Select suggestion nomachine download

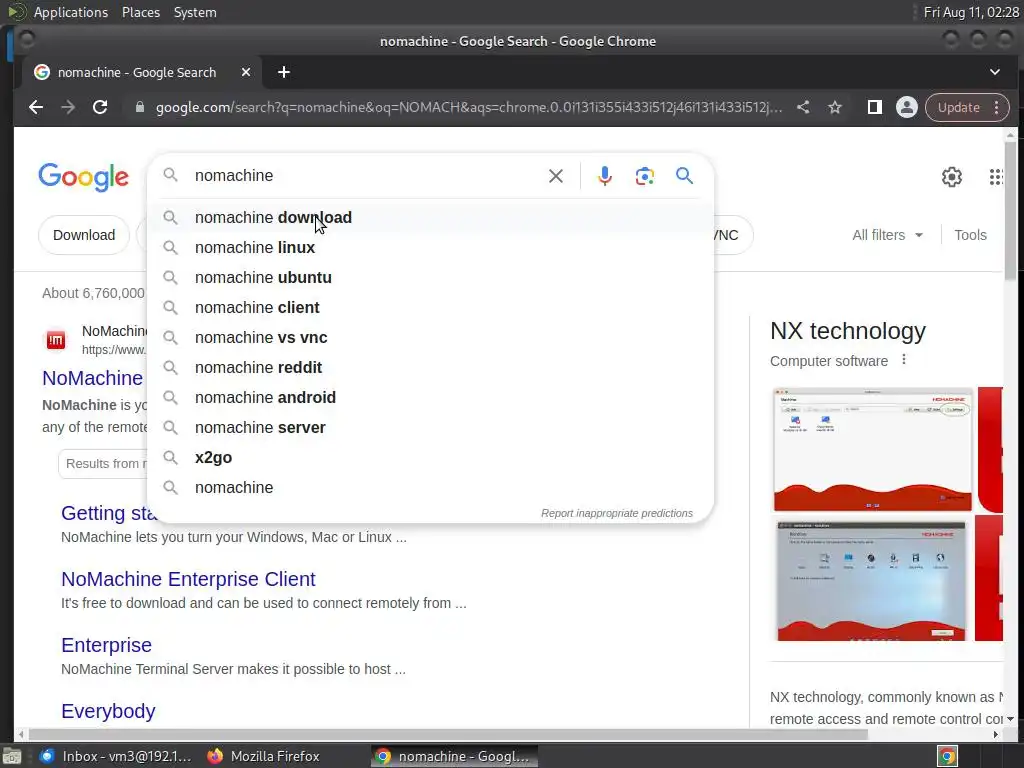pyautogui.click(x=431, y=217)
